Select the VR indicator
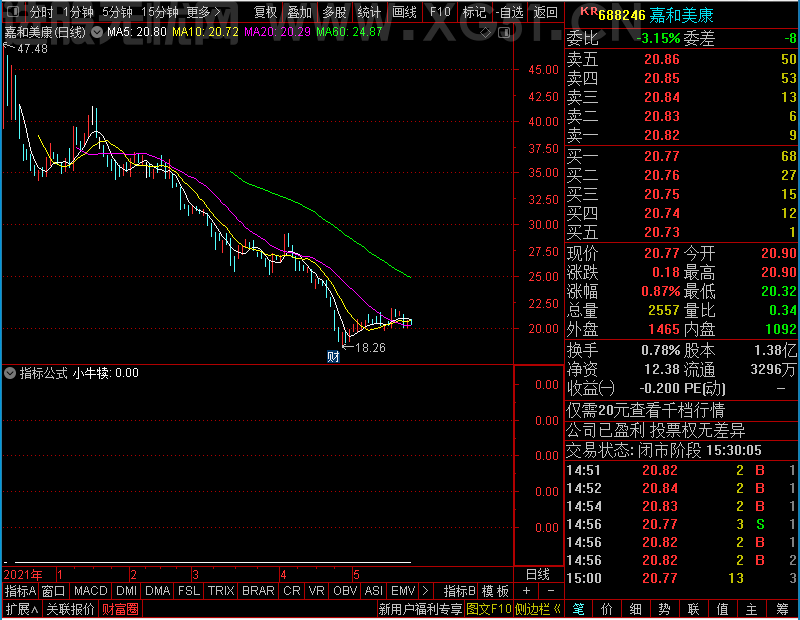800x620 pixels. tap(316, 591)
